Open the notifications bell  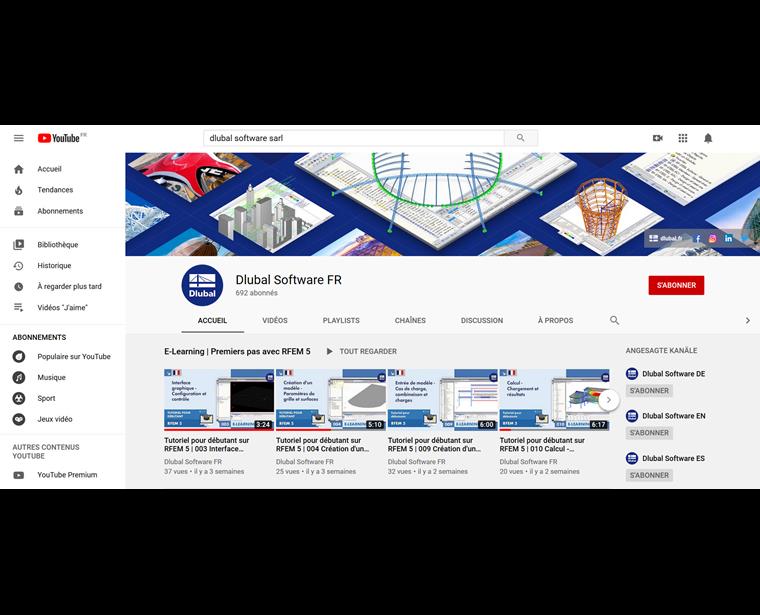708,138
